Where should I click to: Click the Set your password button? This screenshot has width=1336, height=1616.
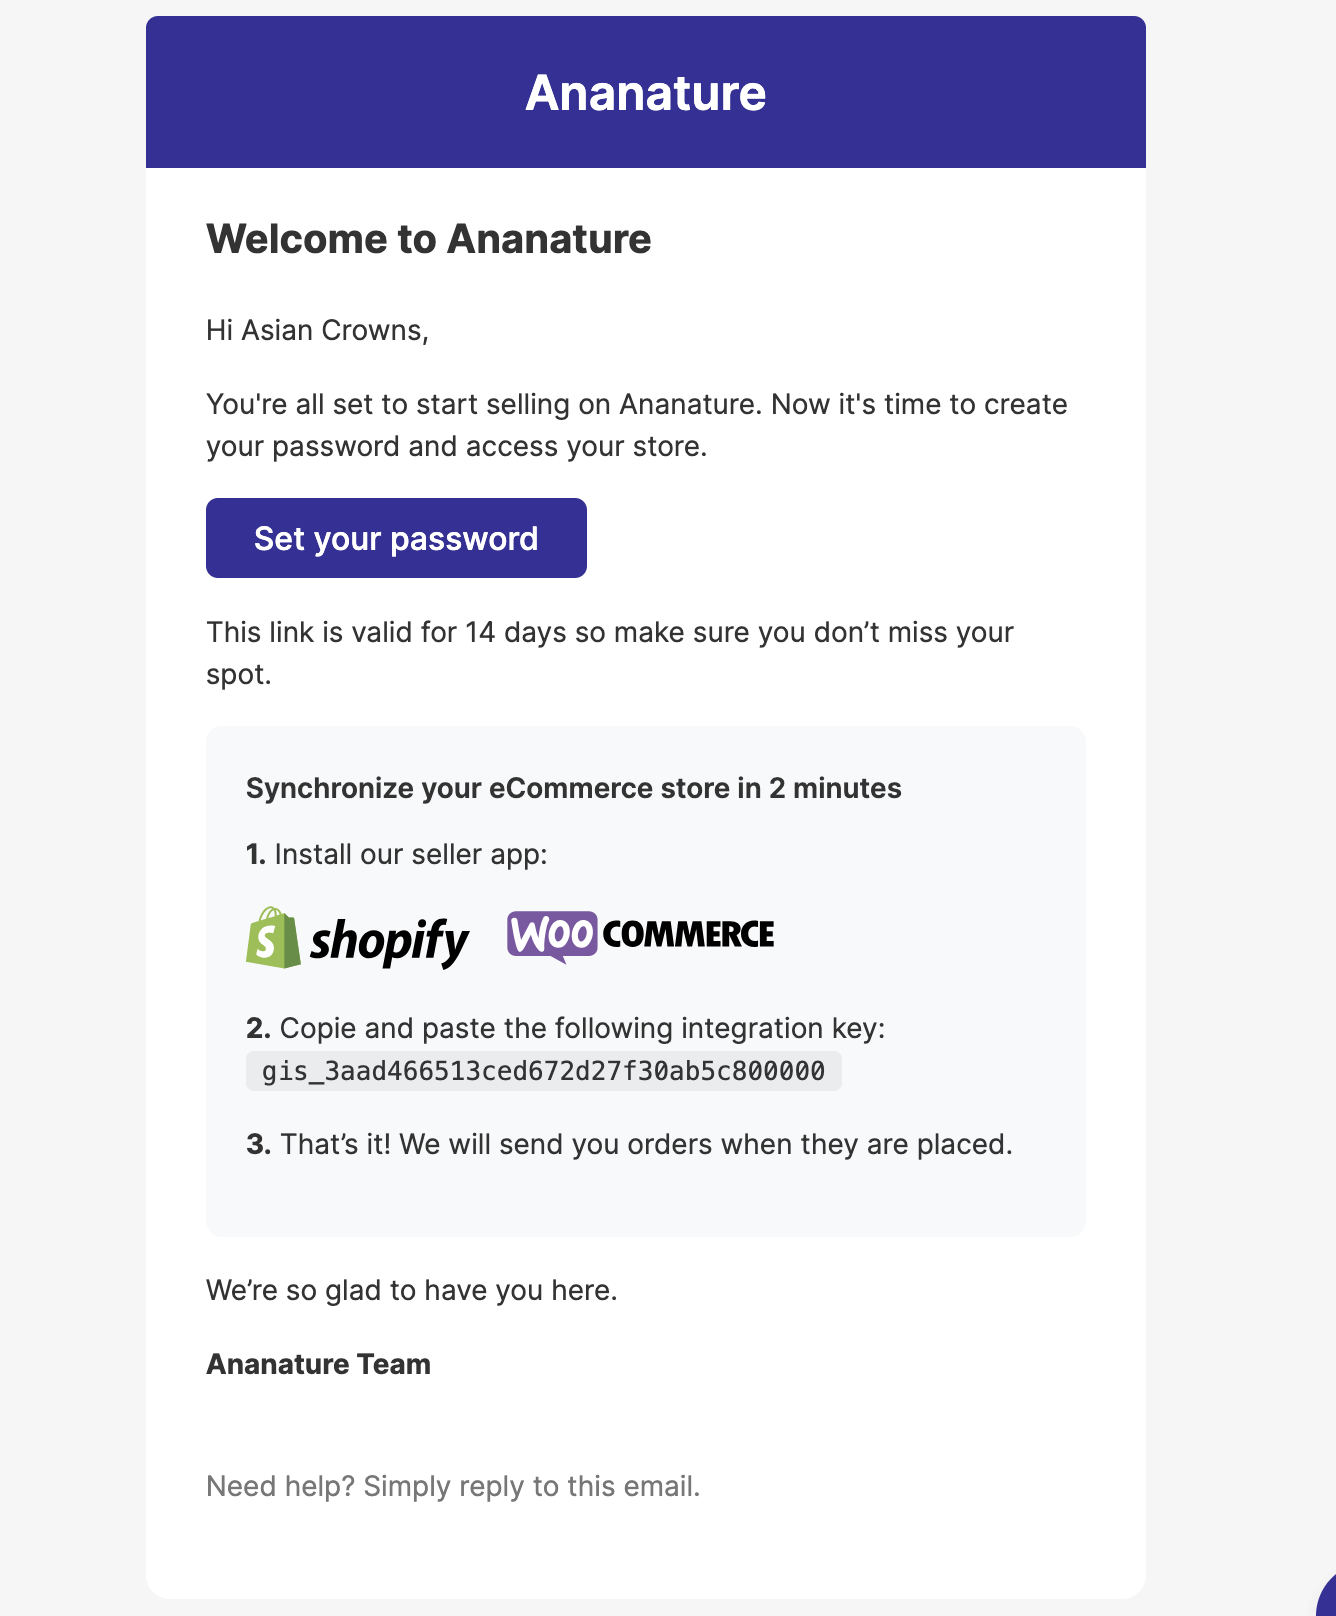396,538
